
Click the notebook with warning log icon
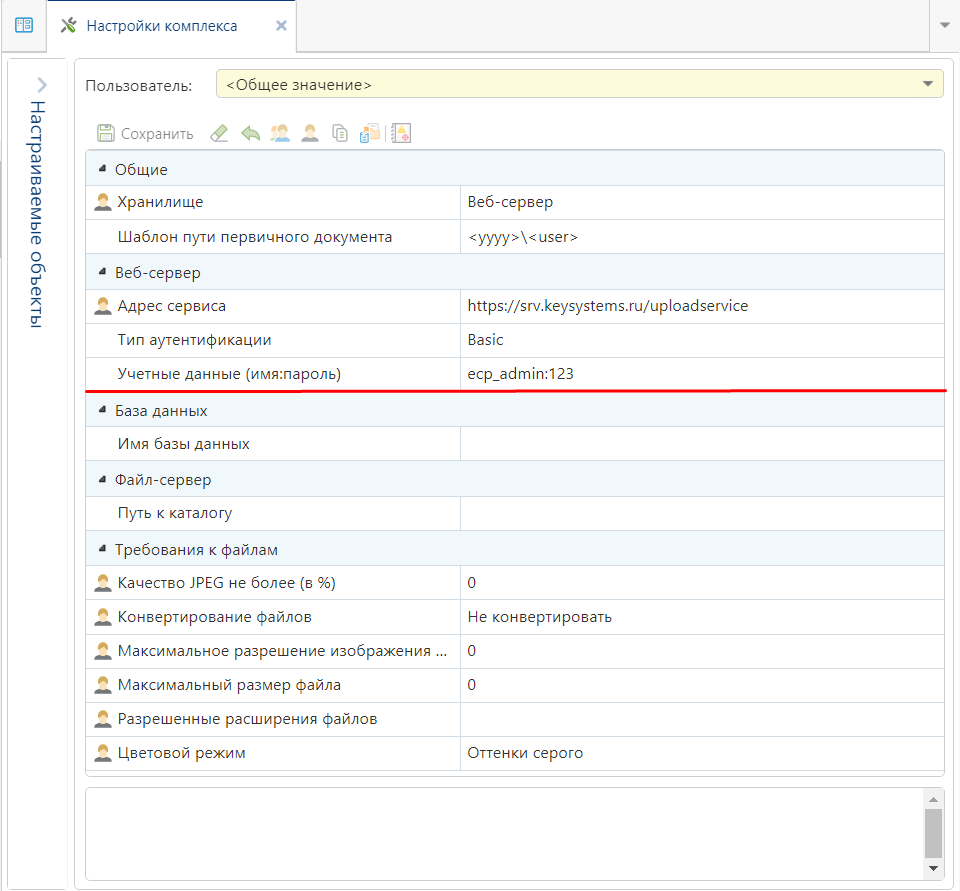(401, 133)
